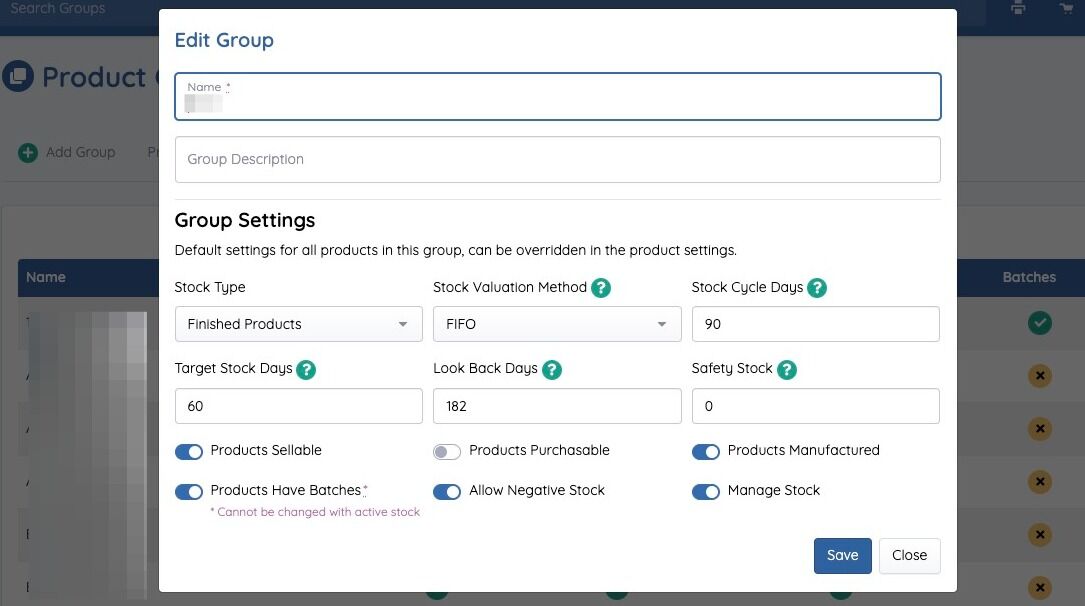The width and height of the screenshot is (1085, 606).
Task: Click the green plus Add Group icon
Action: 28,153
